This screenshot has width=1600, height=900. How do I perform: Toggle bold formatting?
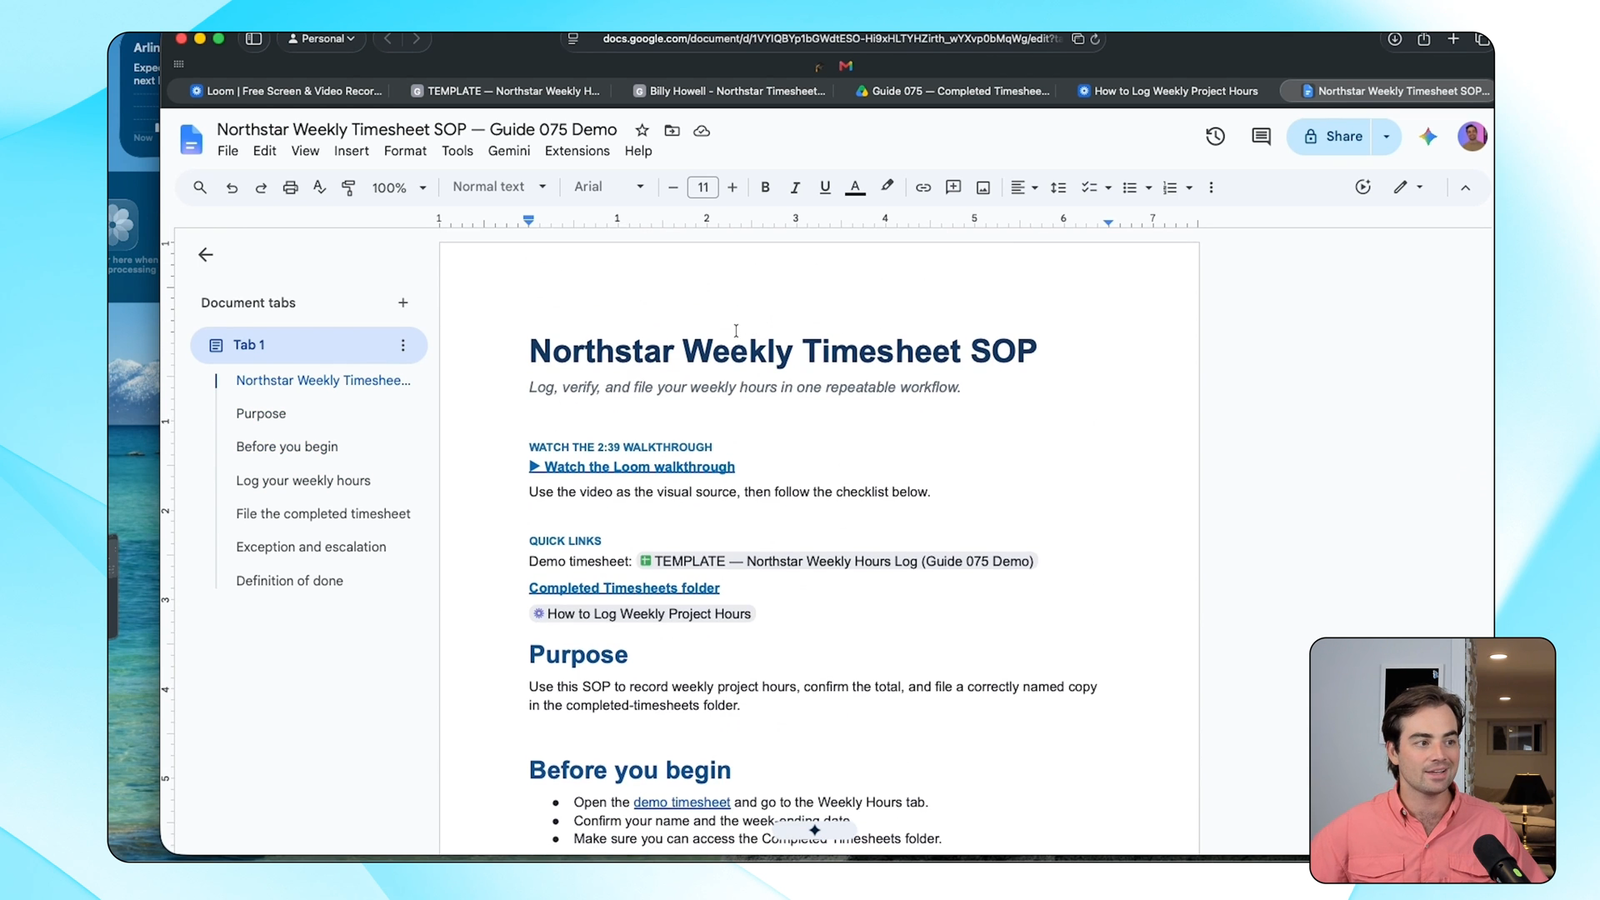(x=765, y=187)
